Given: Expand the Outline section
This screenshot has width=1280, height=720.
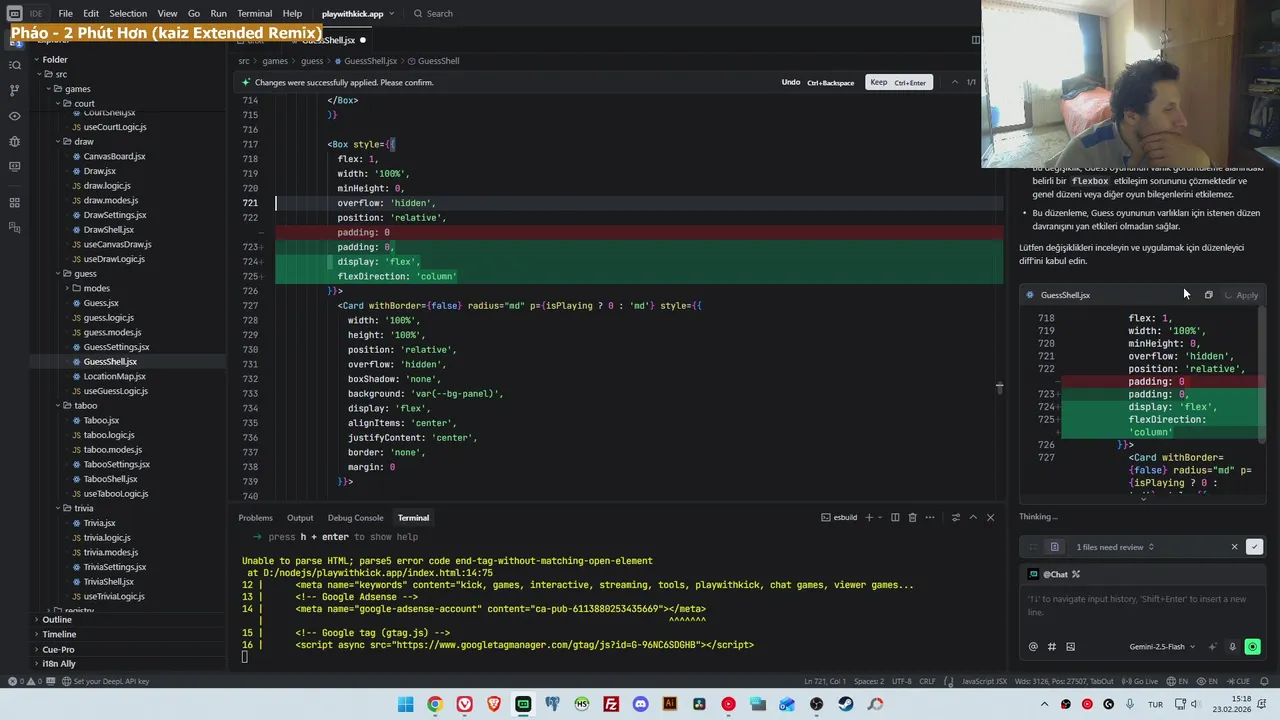Looking at the screenshot, I should (56, 620).
